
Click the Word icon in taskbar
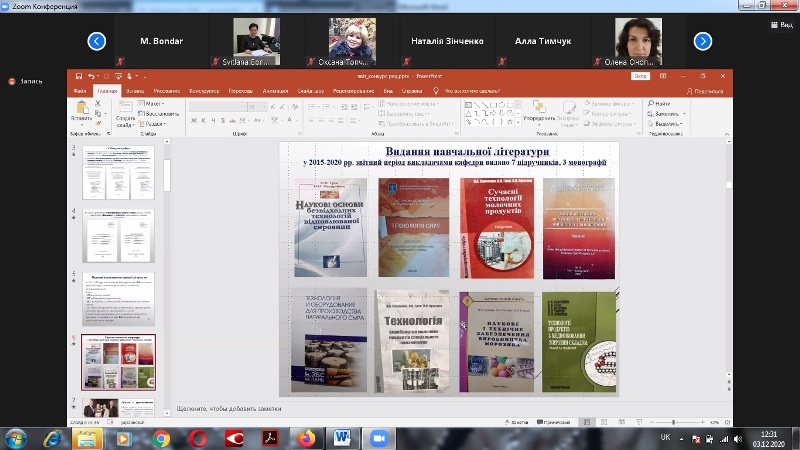tap(342, 438)
